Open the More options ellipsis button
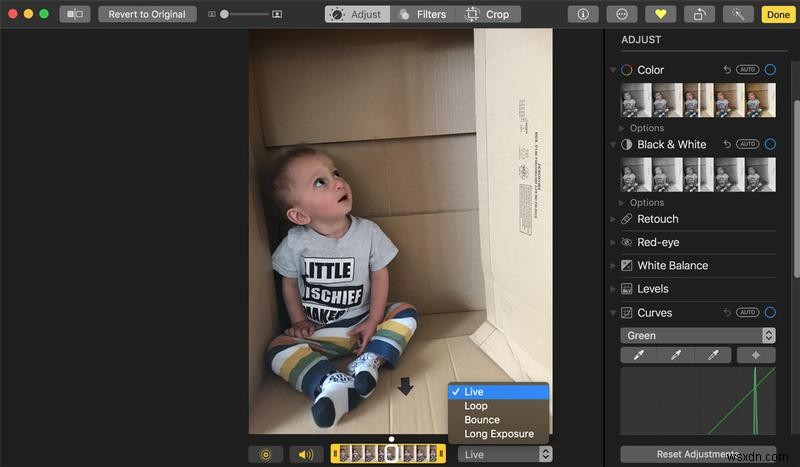The height and width of the screenshot is (467, 800). pyautogui.click(x=621, y=14)
